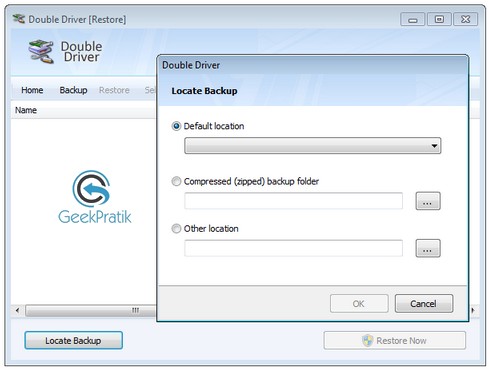The height and width of the screenshot is (370, 489).
Task: Maximize the Double Driver window
Action: point(439,19)
